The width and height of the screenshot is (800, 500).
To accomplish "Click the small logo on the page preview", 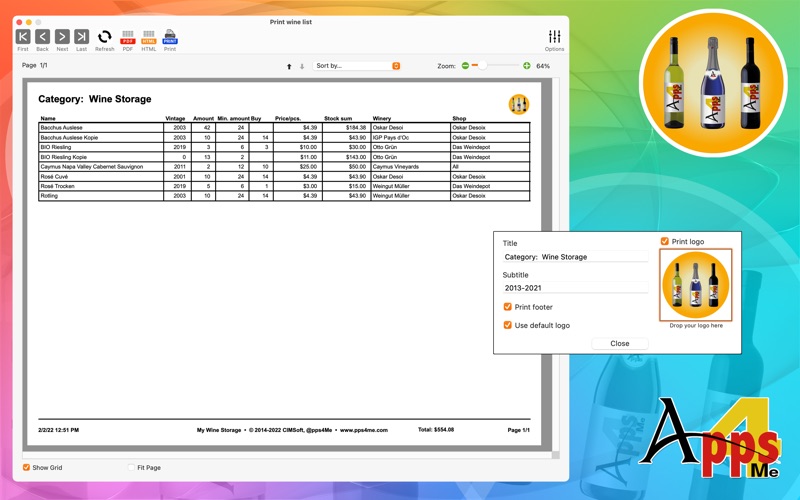I will click(x=519, y=104).
